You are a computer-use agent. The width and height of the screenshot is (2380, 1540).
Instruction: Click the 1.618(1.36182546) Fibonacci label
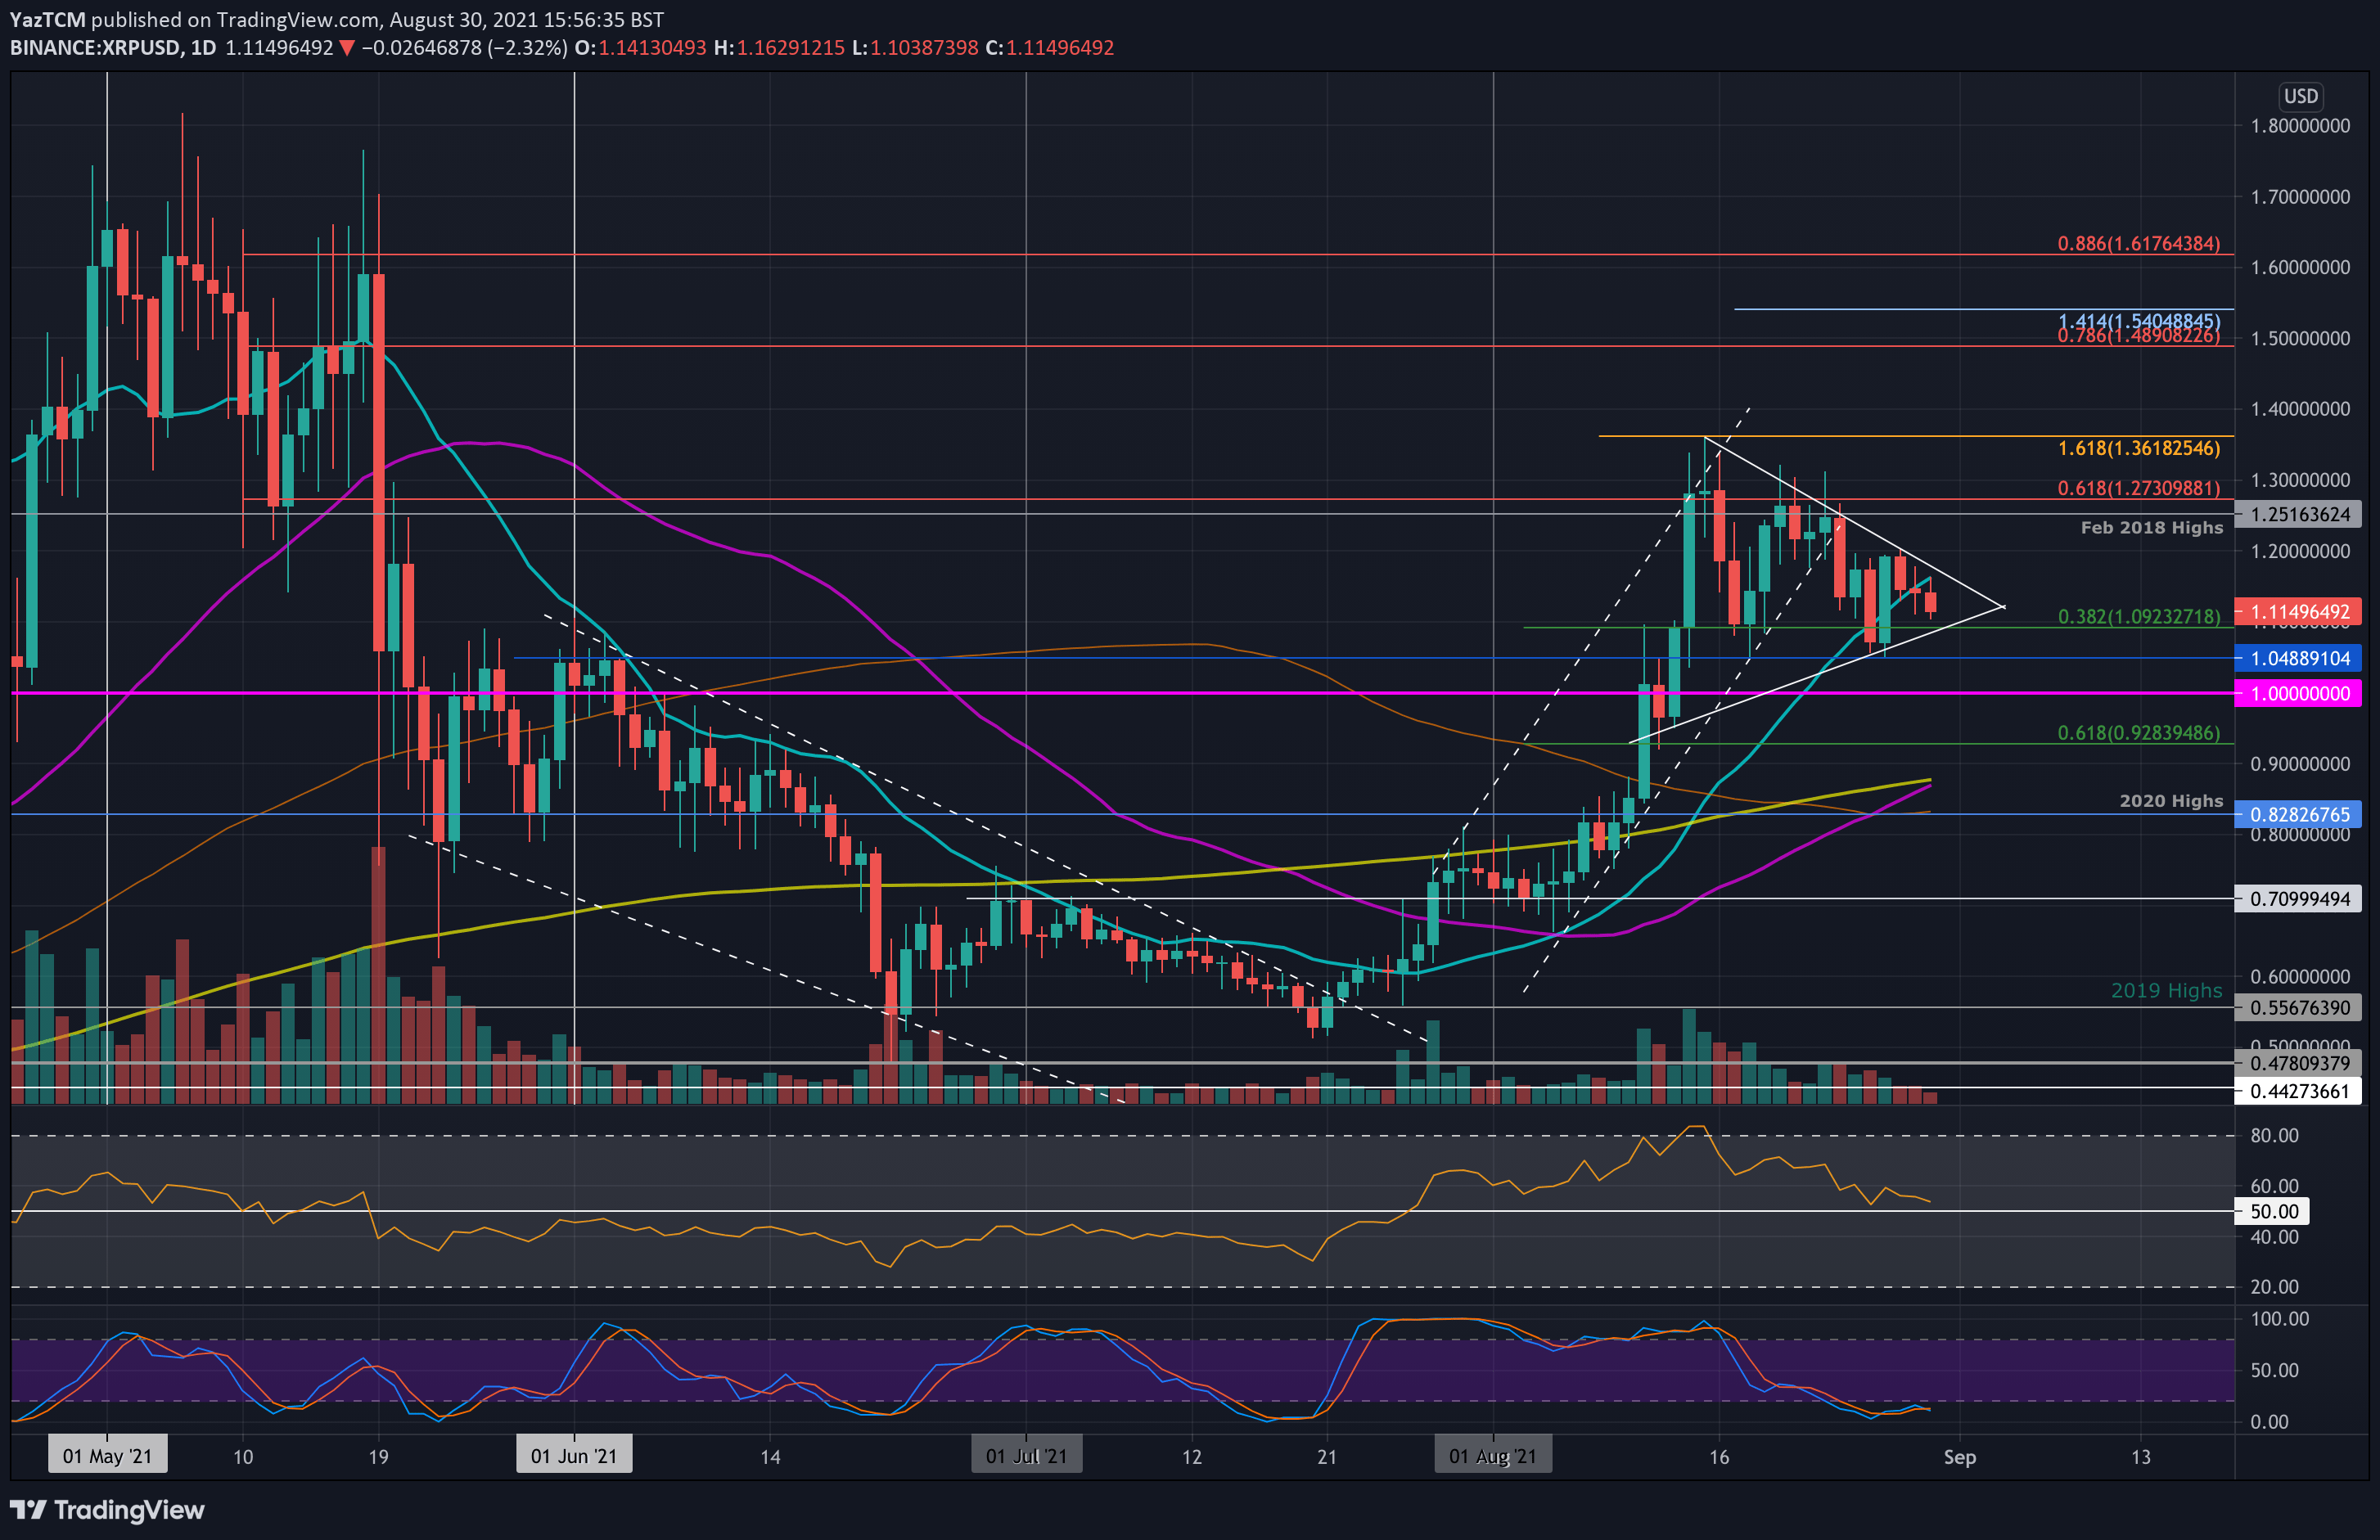(x=2139, y=448)
